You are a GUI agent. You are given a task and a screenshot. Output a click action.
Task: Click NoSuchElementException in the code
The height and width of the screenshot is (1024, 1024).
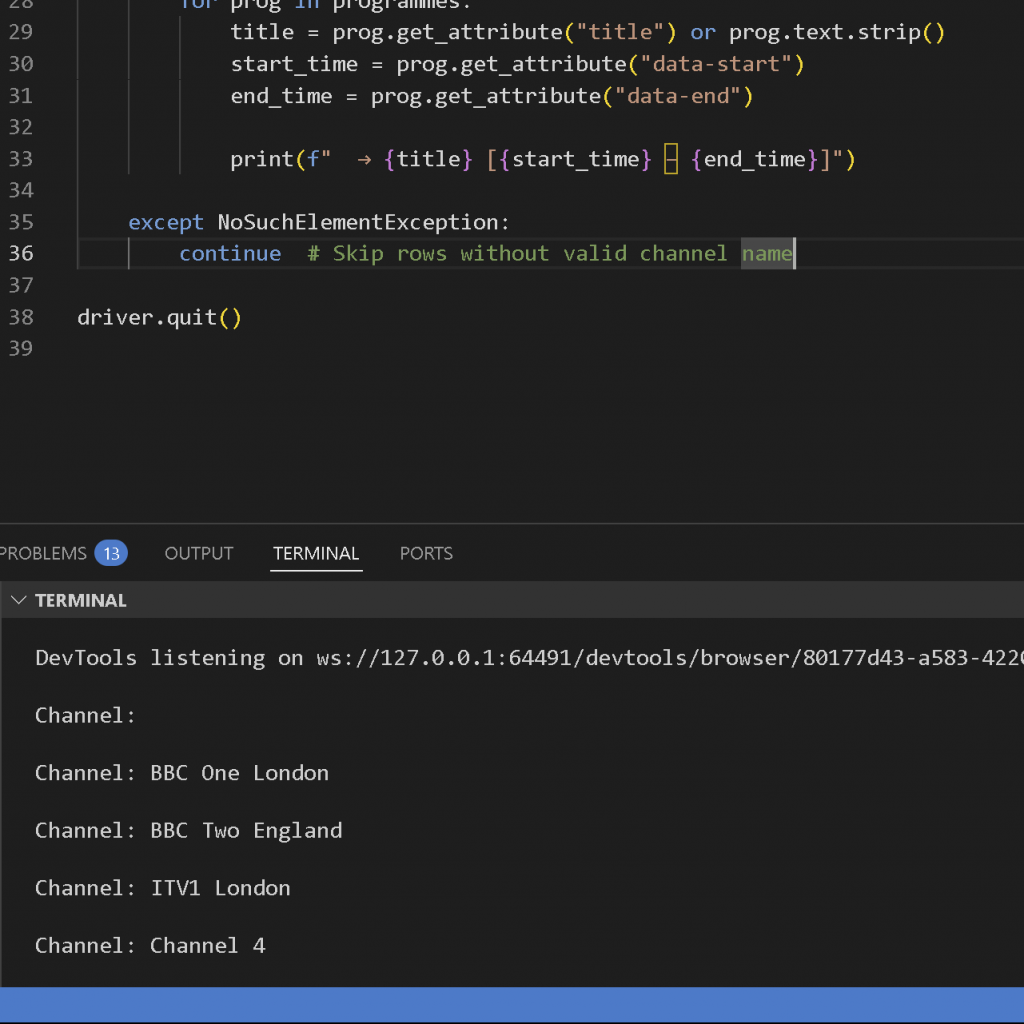point(357,222)
